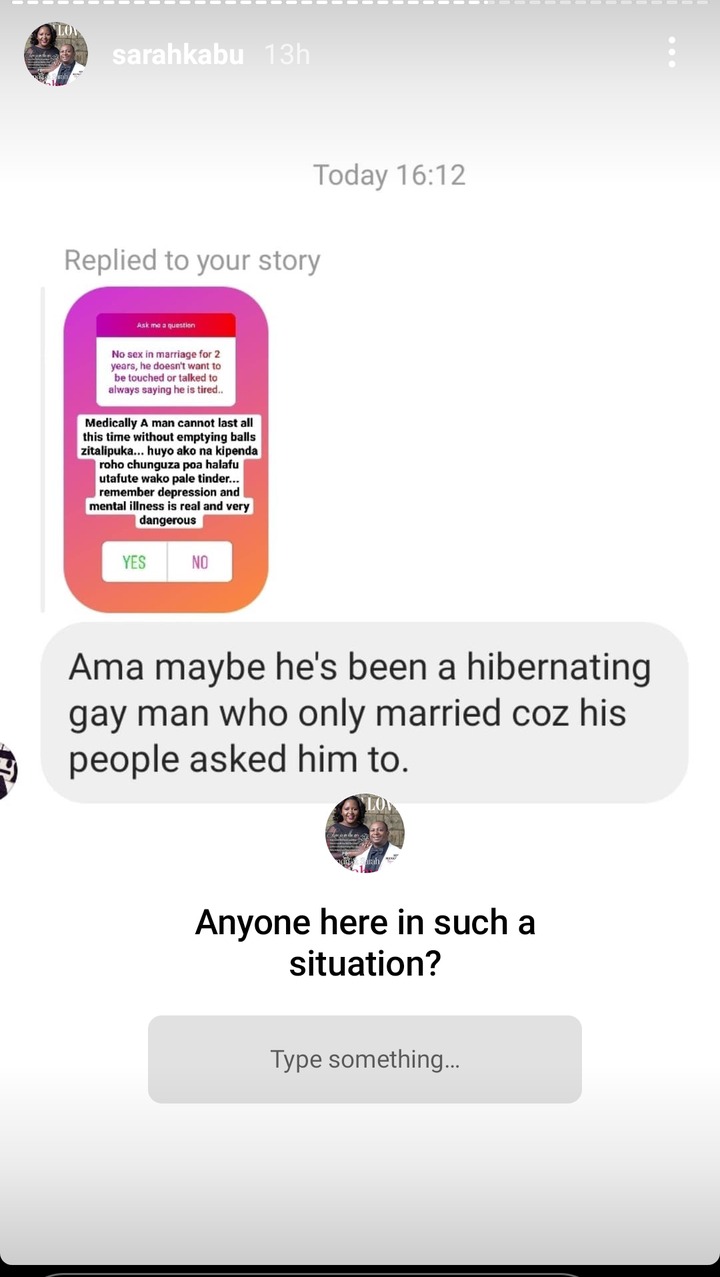
Task: Select YES on the poll sticker
Action: (x=134, y=562)
